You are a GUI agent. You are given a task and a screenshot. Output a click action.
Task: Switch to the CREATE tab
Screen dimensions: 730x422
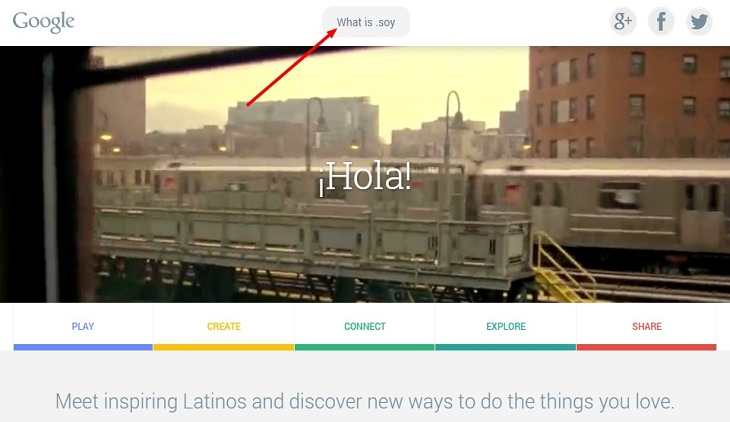(x=224, y=327)
